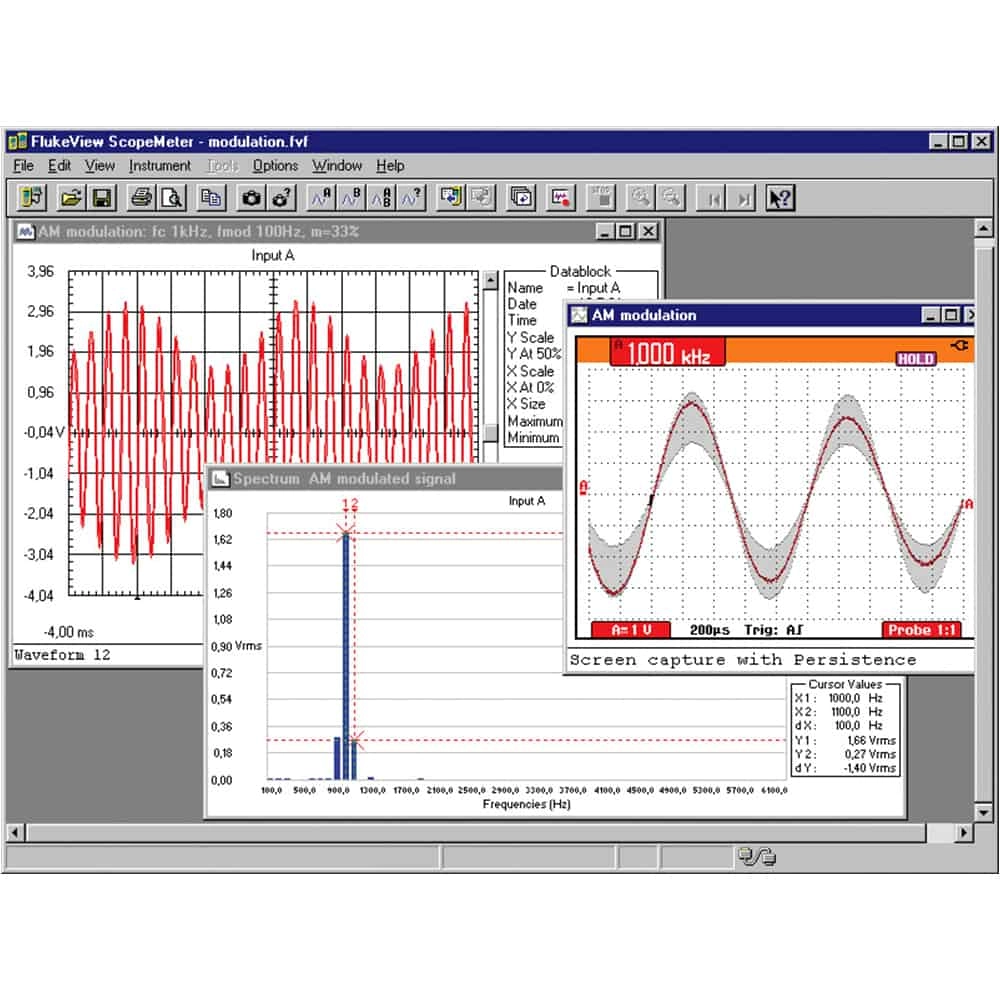1000x1000 pixels.
Task: Click the Save toolbar icon
Action: (x=98, y=197)
